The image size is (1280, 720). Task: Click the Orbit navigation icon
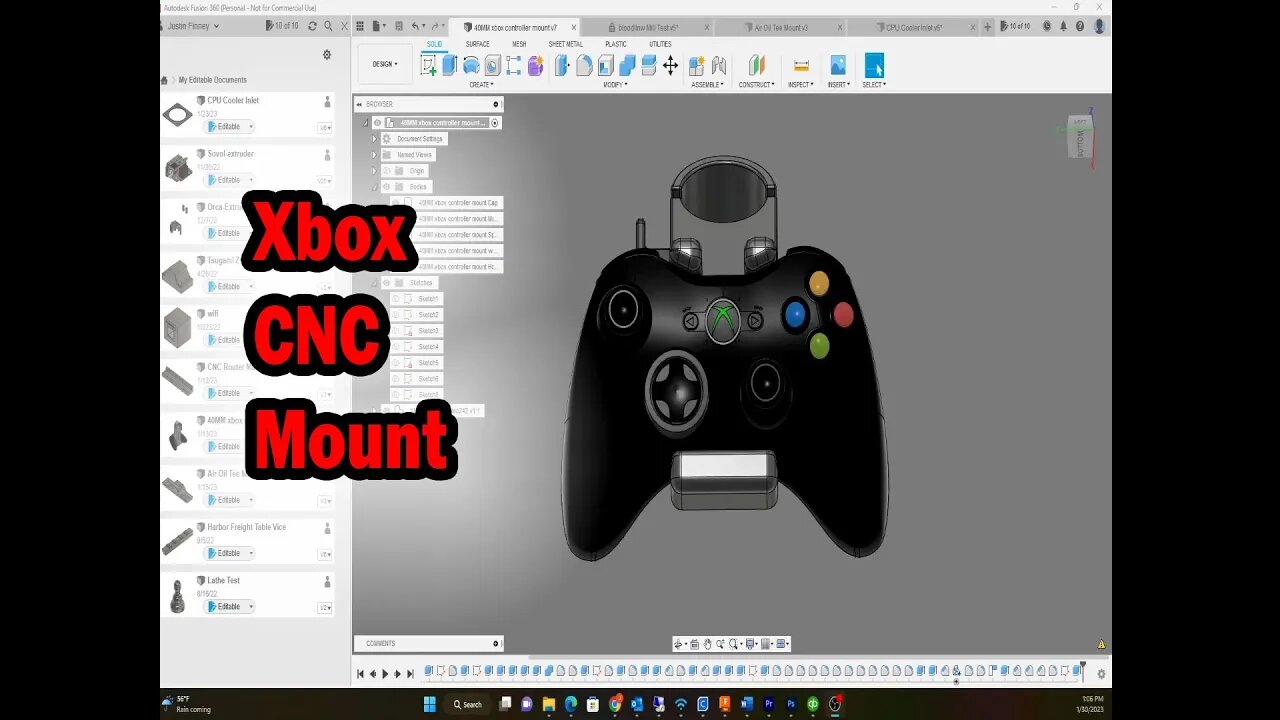(680, 644)
